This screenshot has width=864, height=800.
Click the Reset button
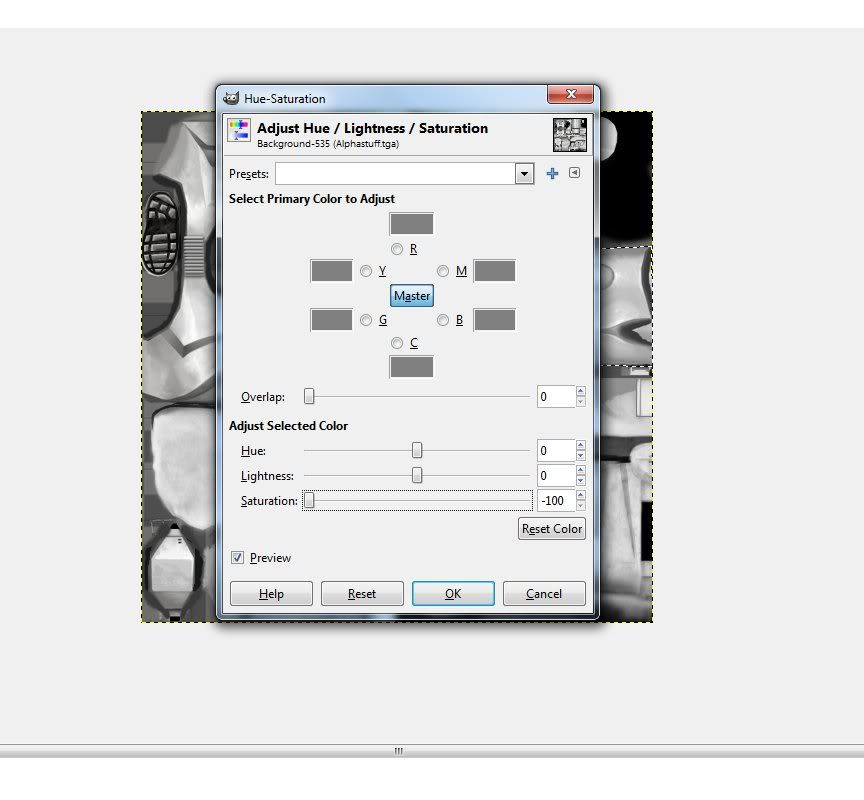tap(362, 594)
